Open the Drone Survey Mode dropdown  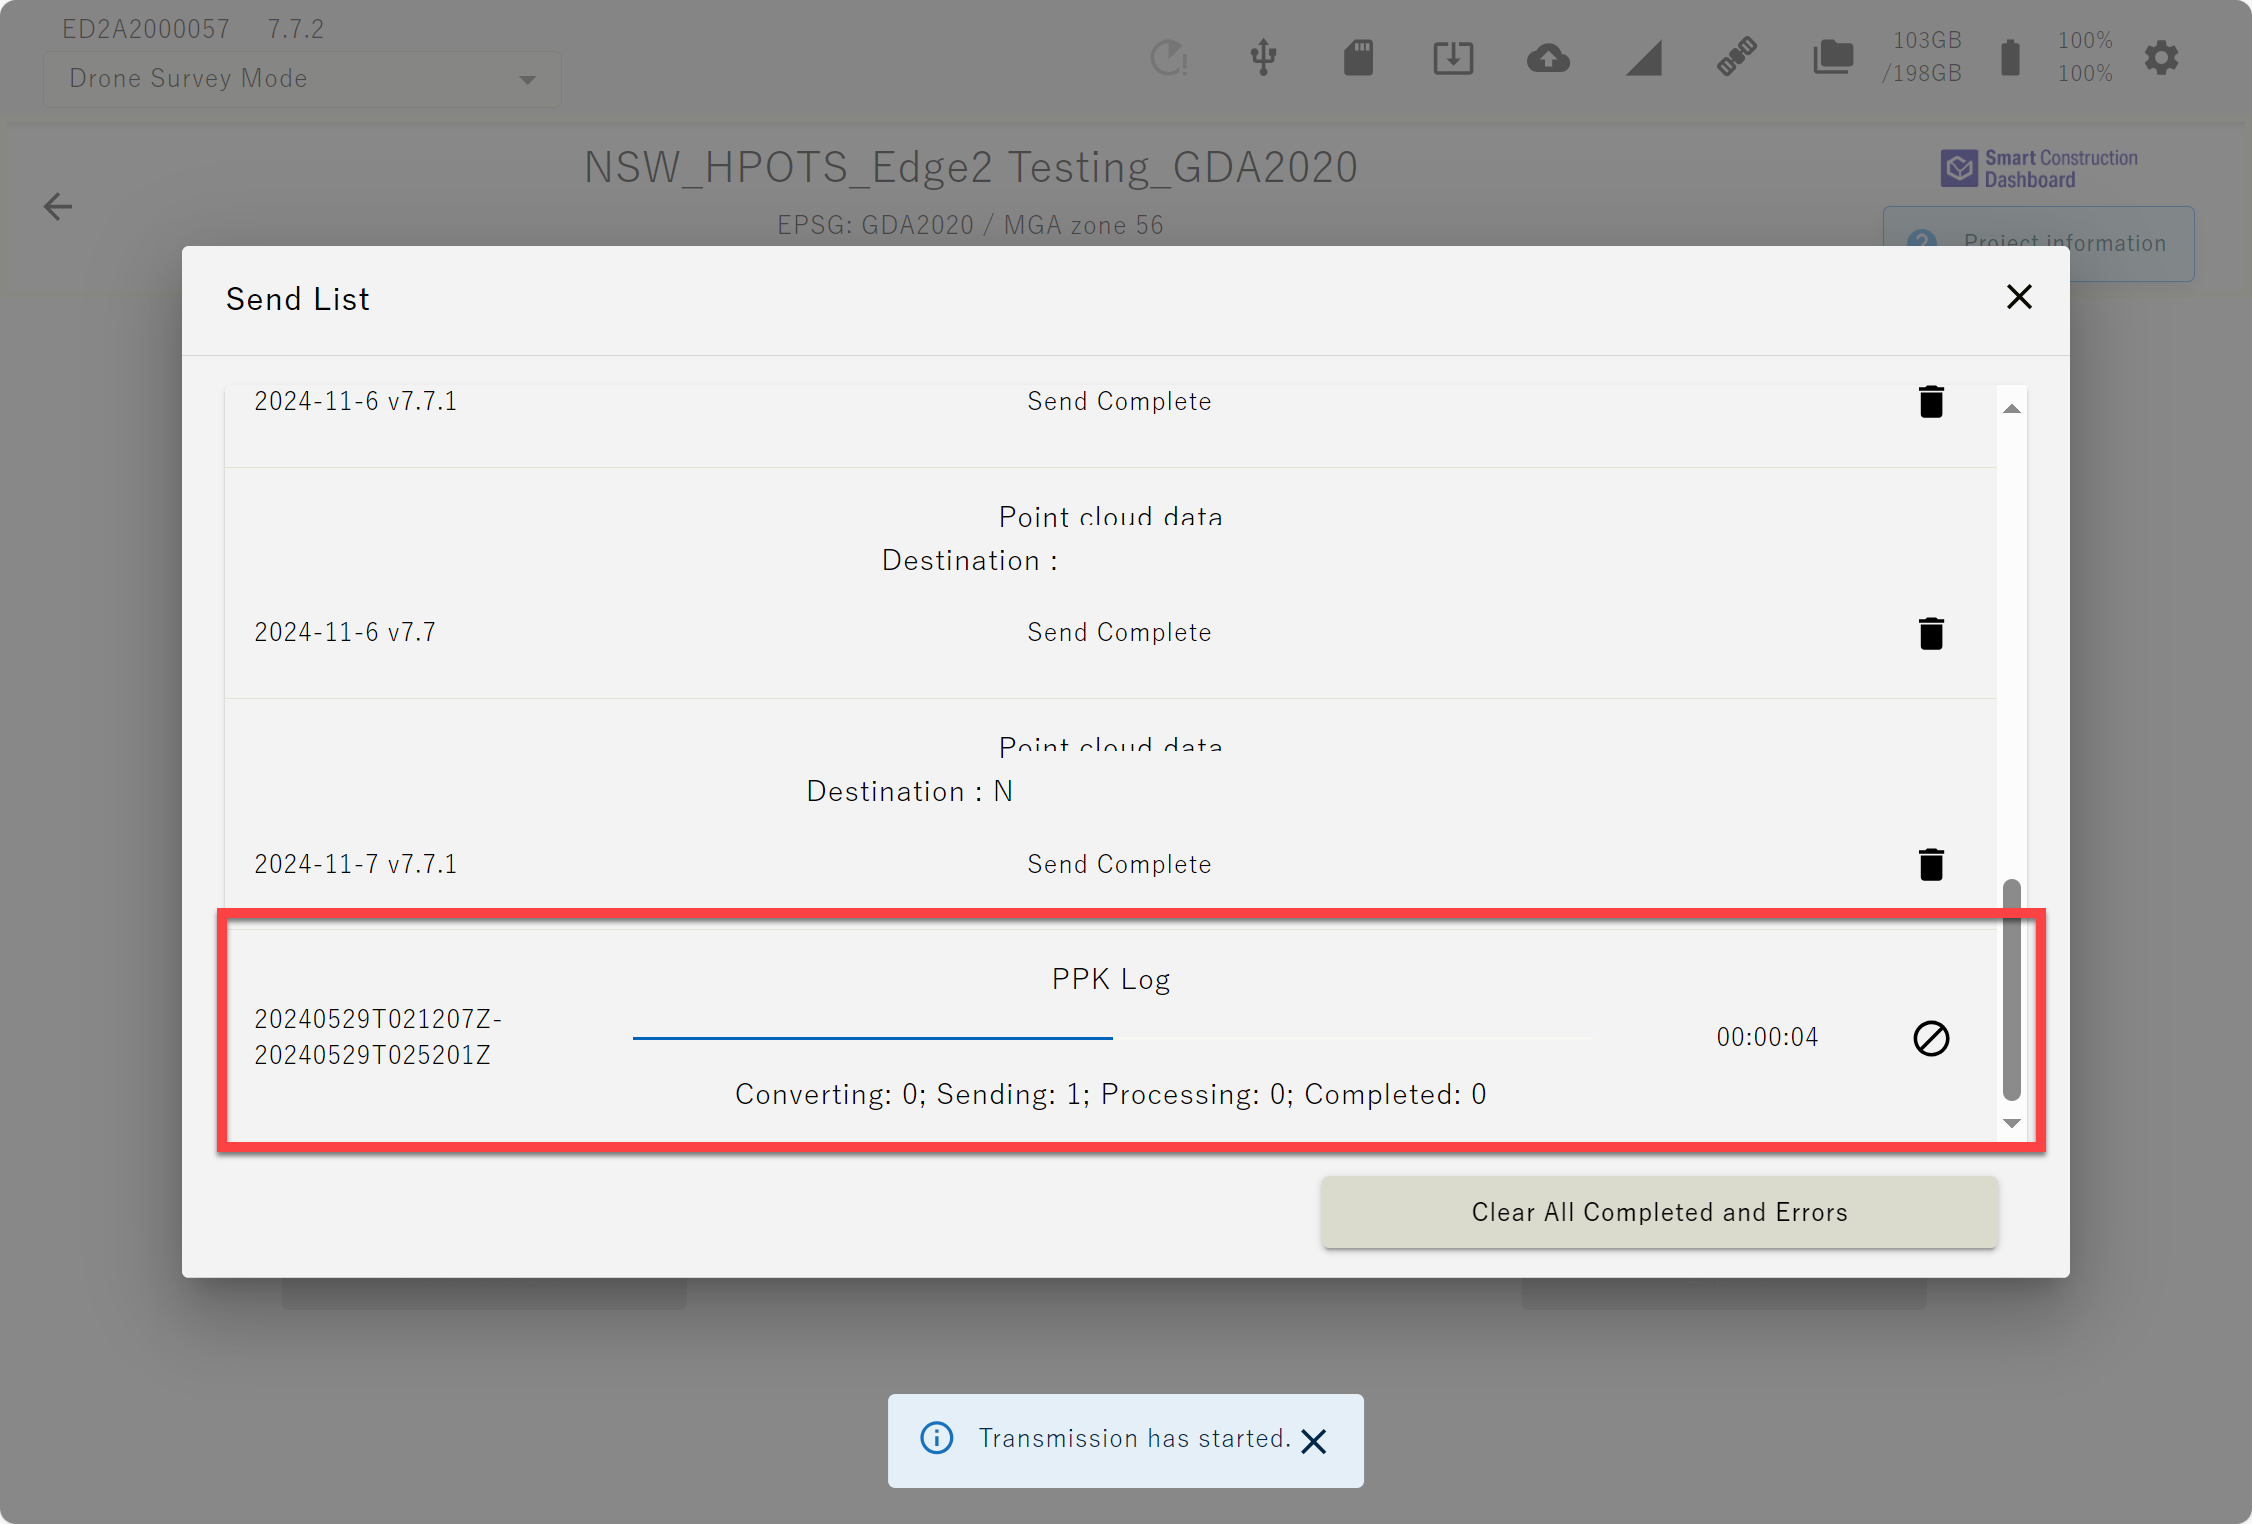pyautogui.click(x=302, y=79)
